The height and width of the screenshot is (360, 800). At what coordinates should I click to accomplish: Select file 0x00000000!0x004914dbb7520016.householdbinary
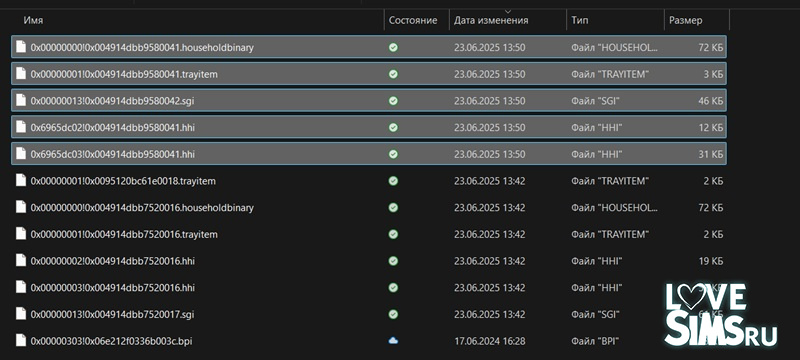[x=369, y=208]
